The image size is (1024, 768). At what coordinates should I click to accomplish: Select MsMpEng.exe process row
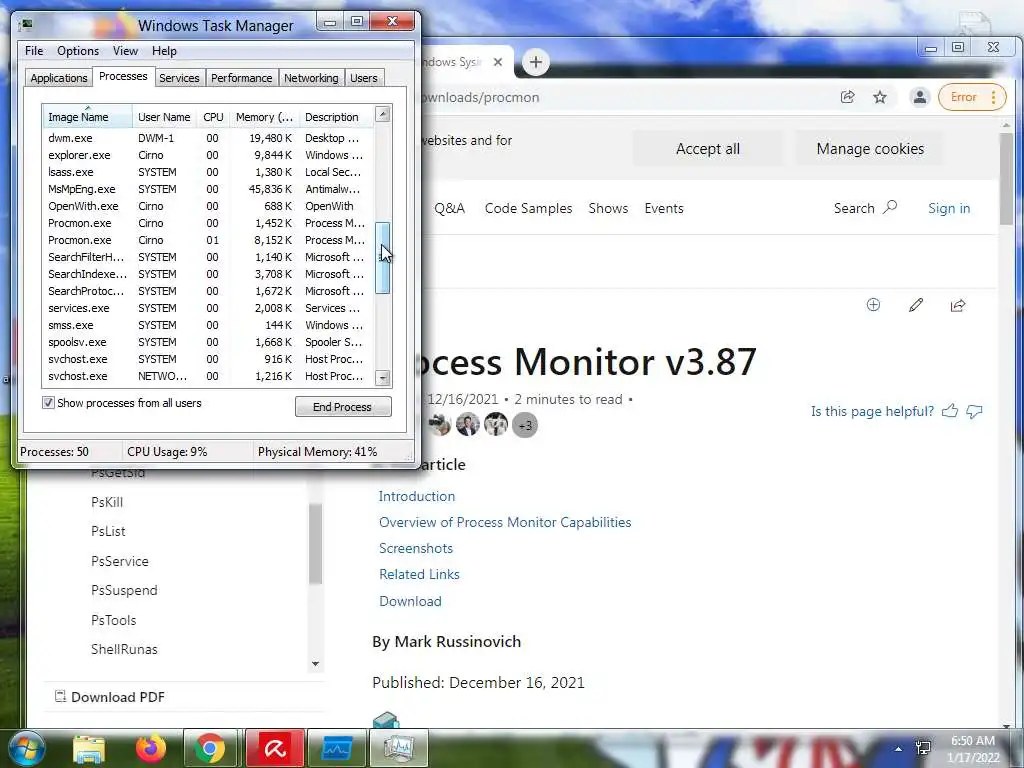208,189
